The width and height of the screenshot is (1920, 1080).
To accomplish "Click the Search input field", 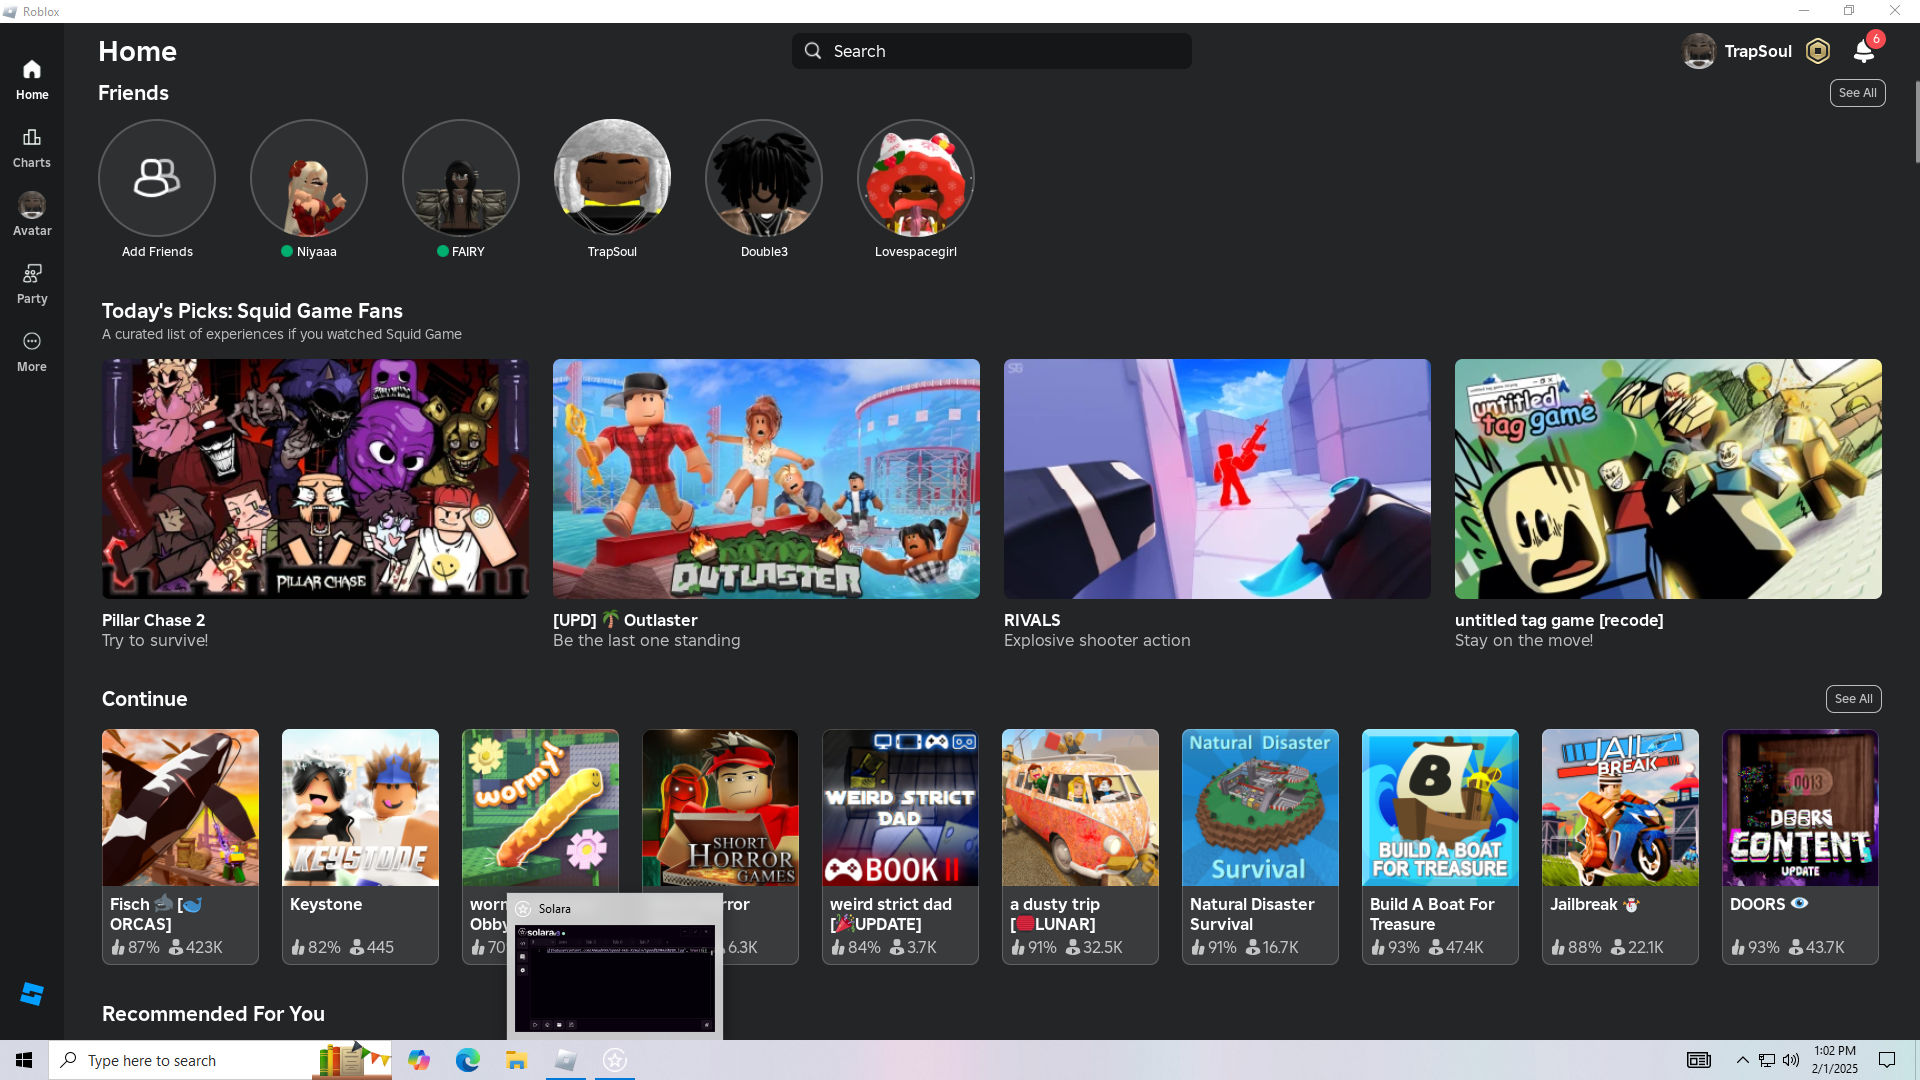I will pos(991,51).
